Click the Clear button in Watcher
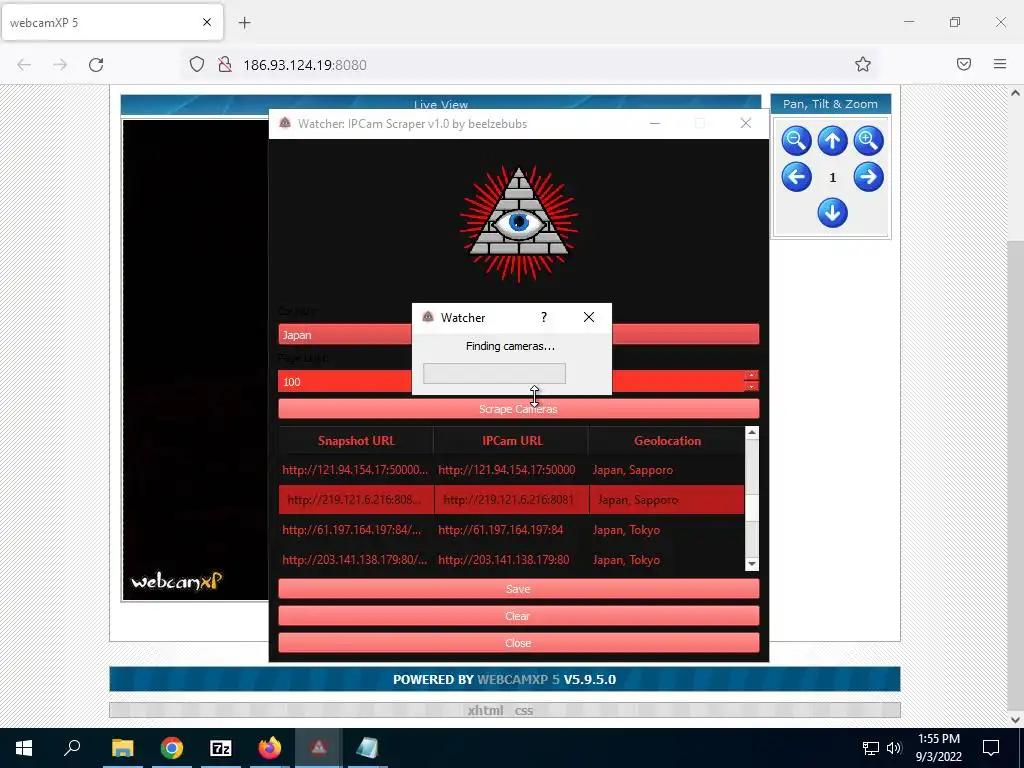The width and height of the screenshot is (1024, 768). (x=519, y=616)
